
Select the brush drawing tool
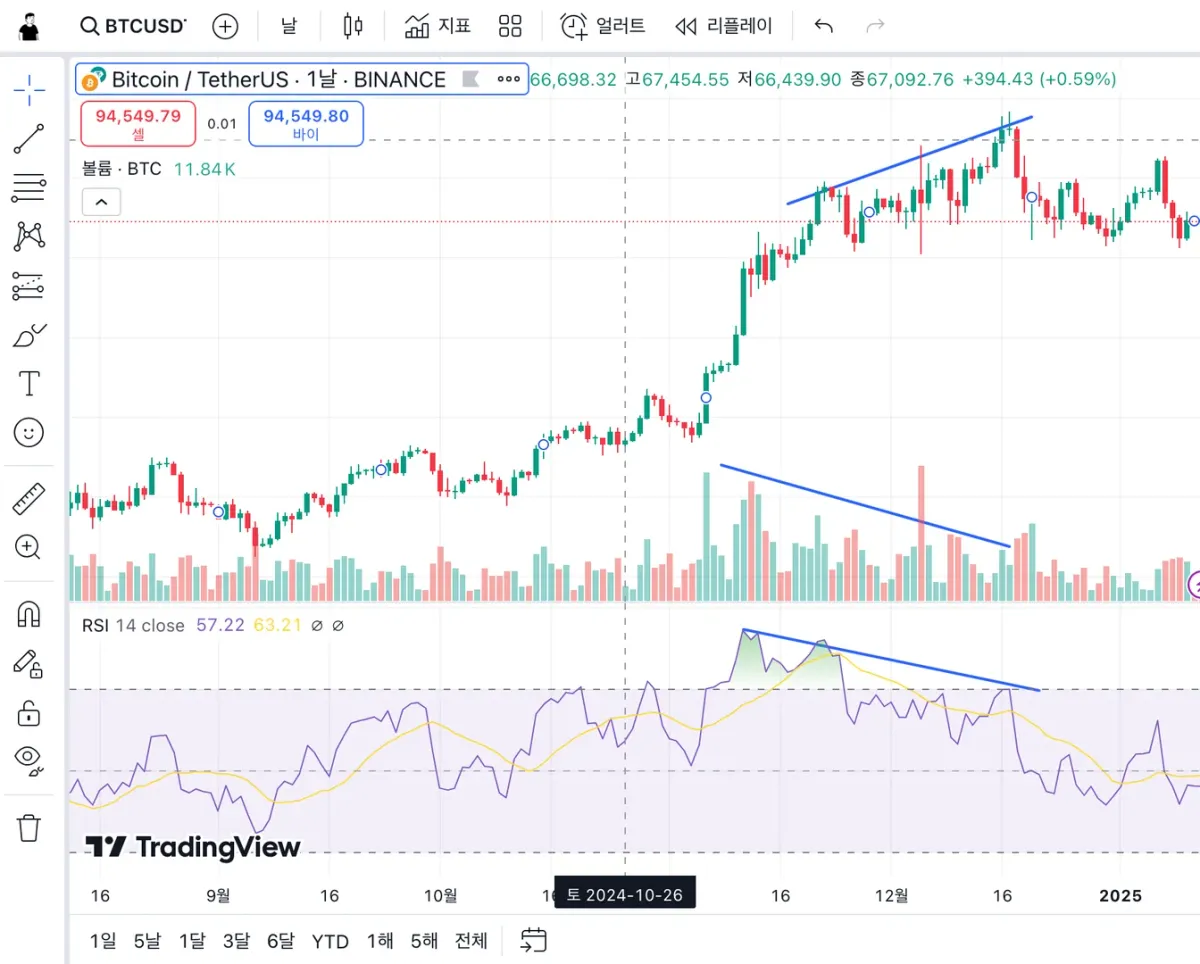click(x=29, y=335)
